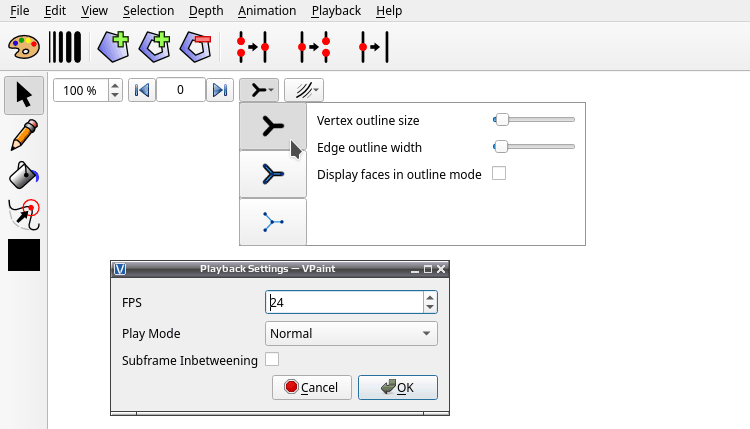
Task: Click the "Play Mode" label
Action: [x=151, y=333]
